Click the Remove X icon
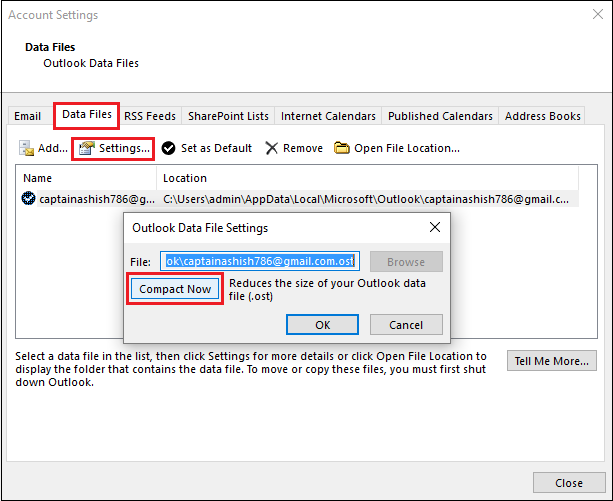The height and width of the screenshot is (501, 613). (271, 148)
